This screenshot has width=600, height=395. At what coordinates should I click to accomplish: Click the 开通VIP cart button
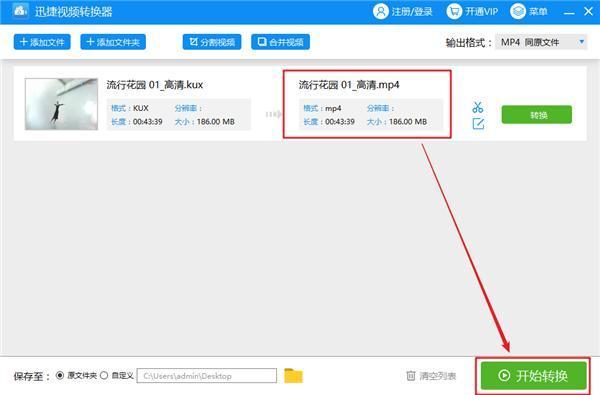(472, 11)
